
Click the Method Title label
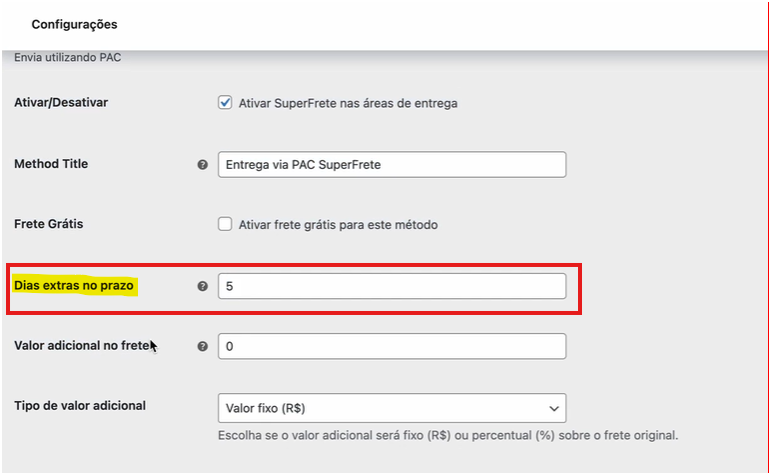coord(51,164)
